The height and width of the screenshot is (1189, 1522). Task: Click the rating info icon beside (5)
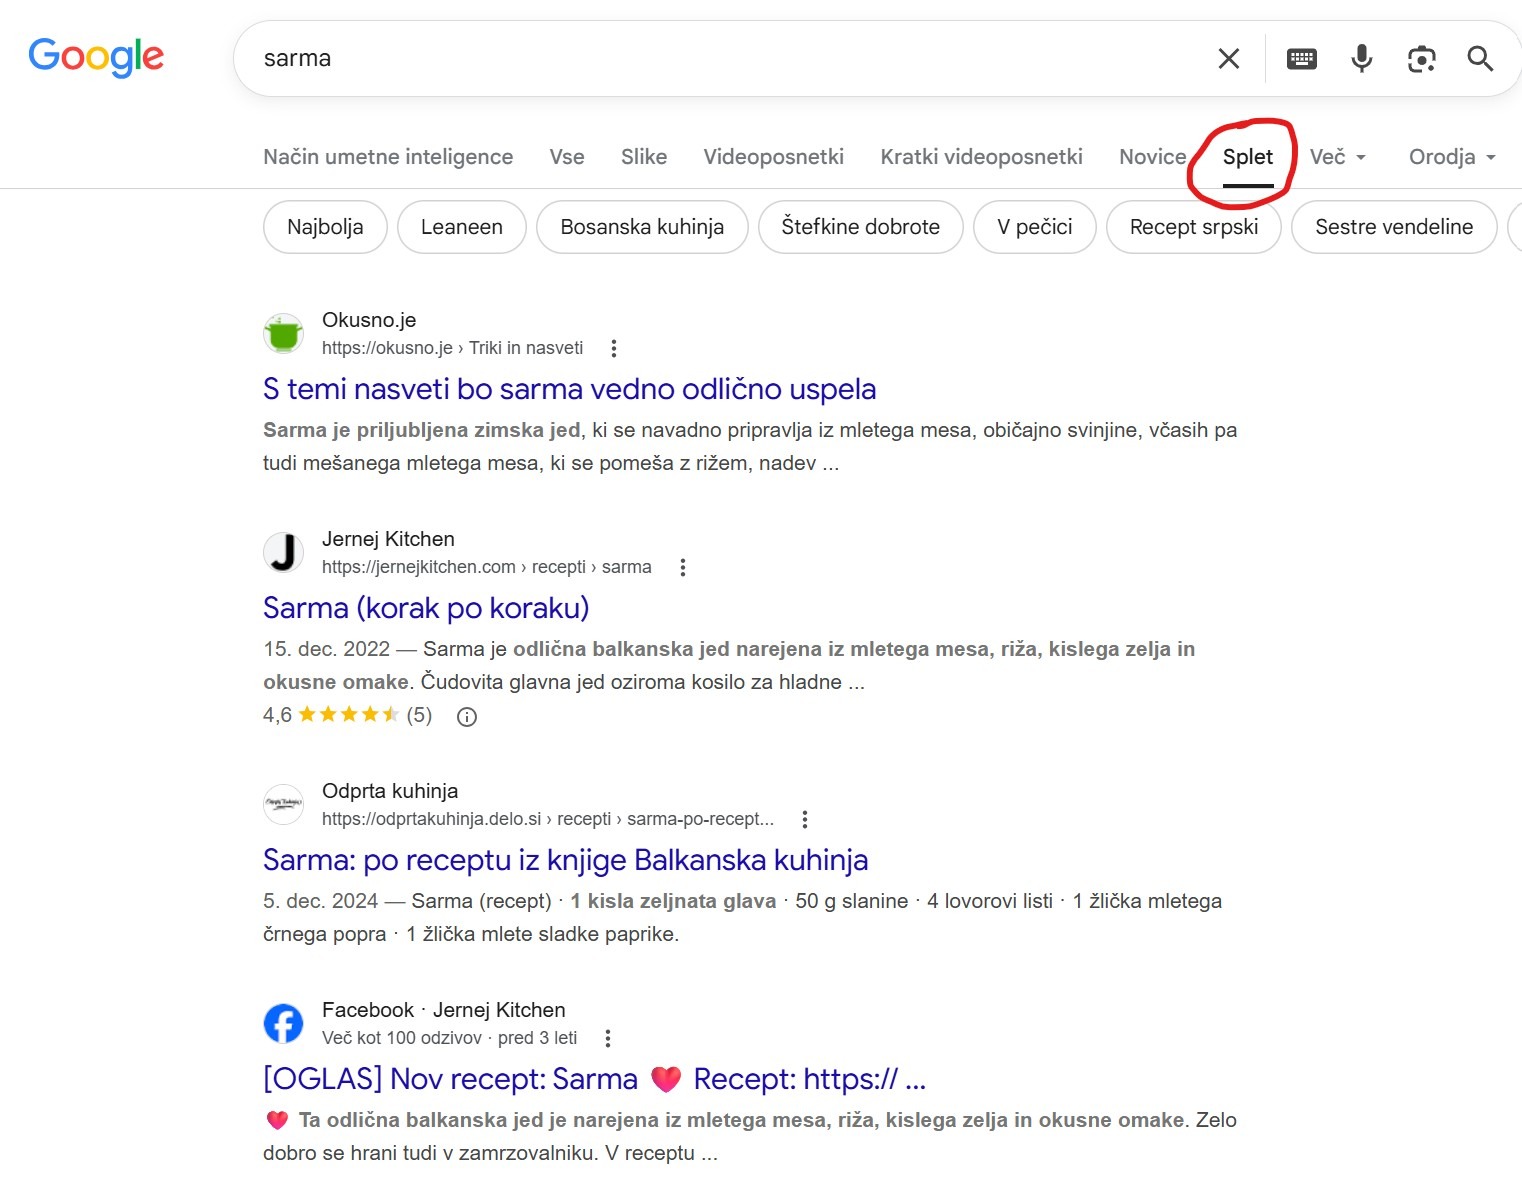click(x=467, y=716)
